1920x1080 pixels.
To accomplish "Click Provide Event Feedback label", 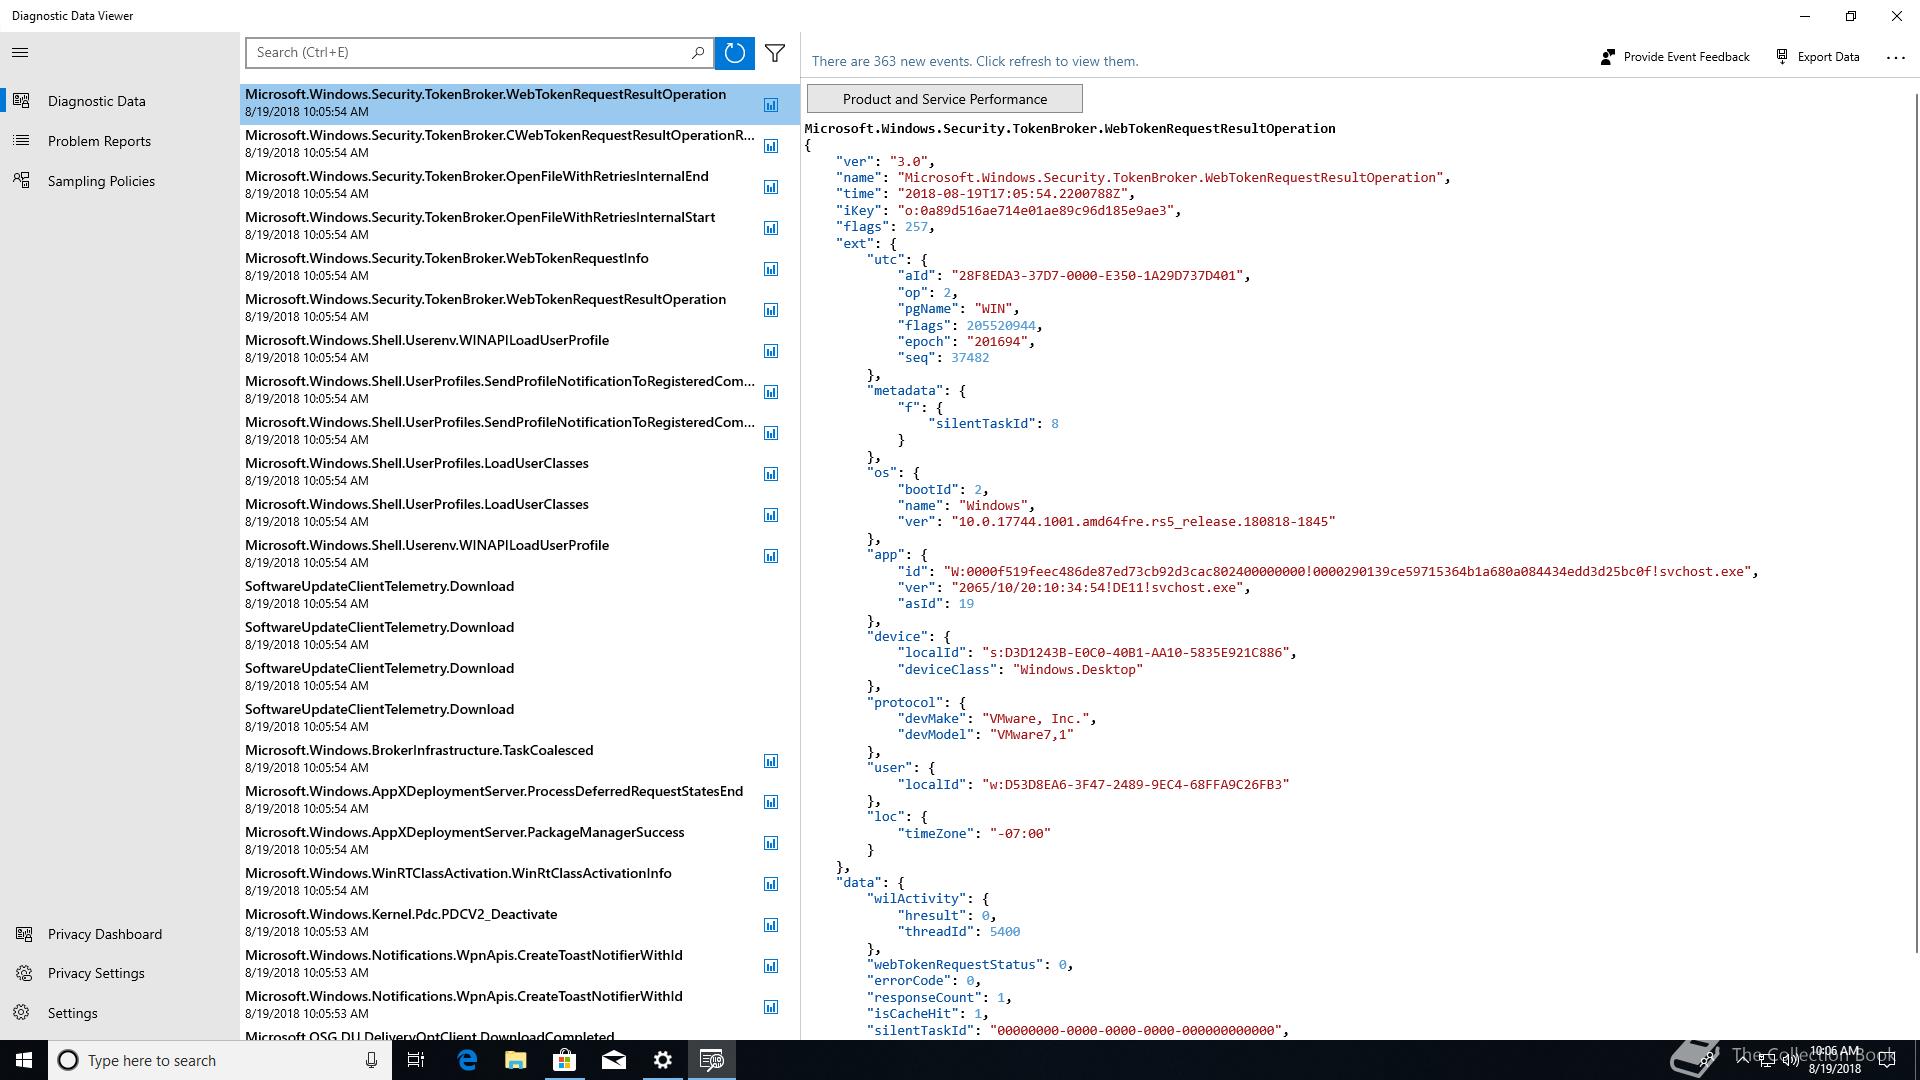I will pyautogui.click(x=1686, y=57).
